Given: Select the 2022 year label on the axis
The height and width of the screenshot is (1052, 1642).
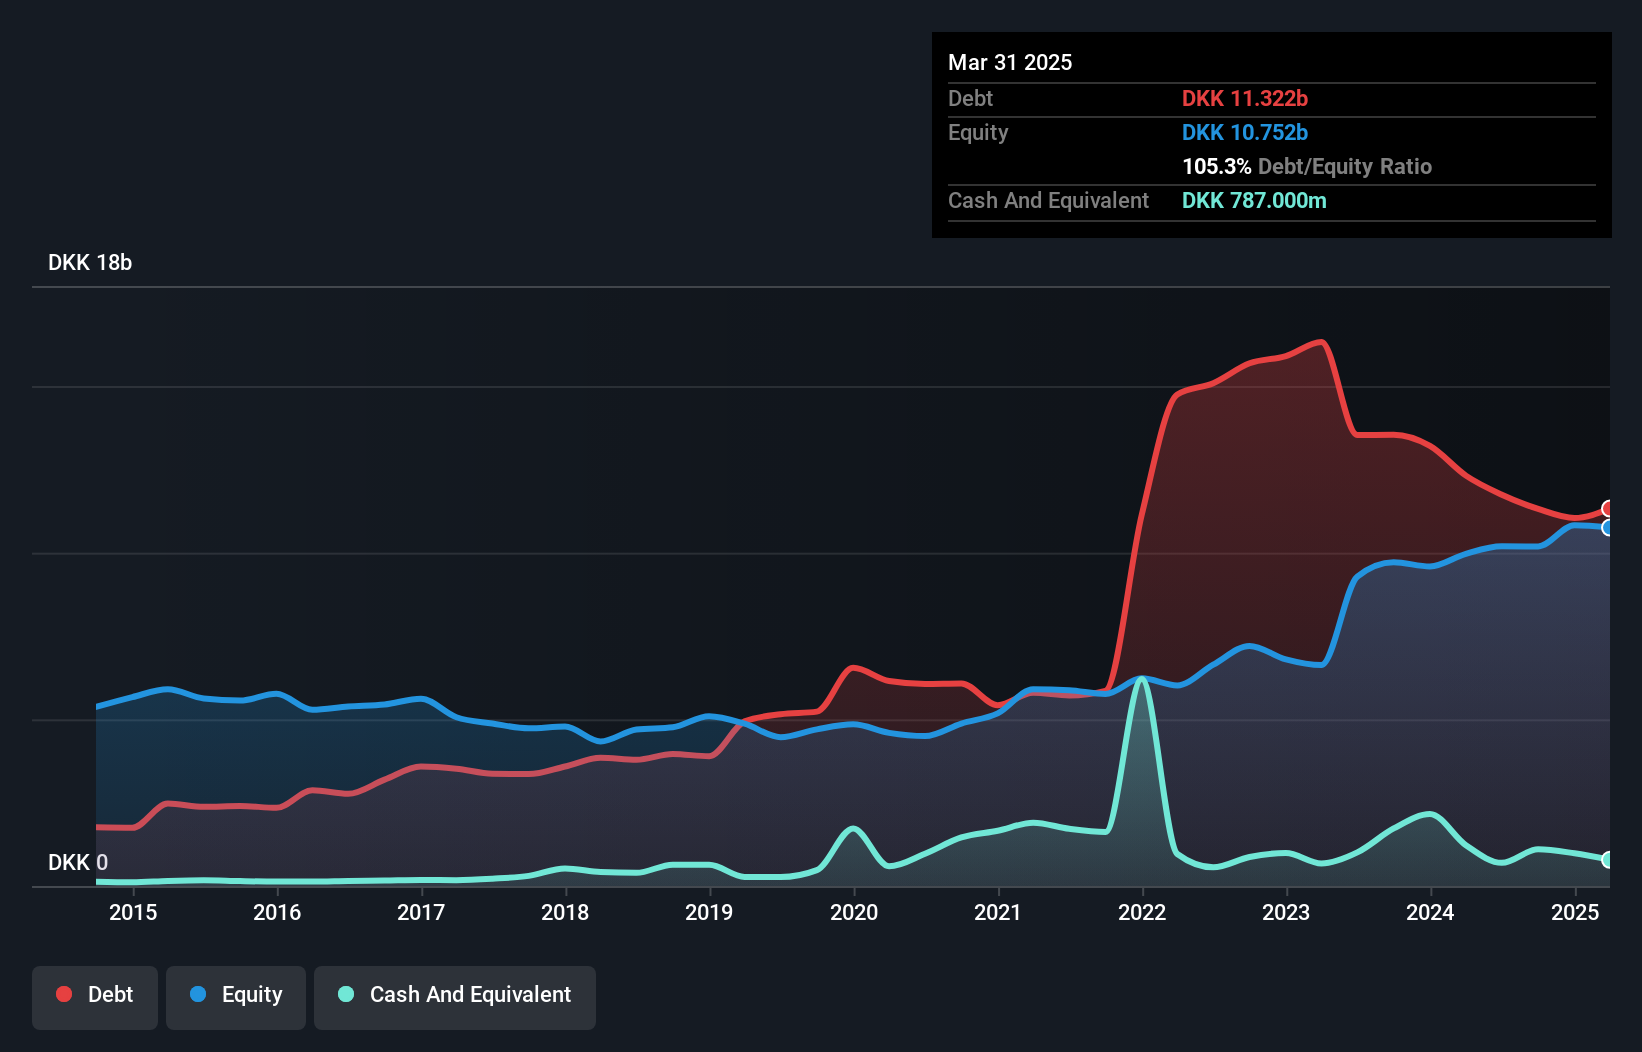Looking at the screenshot, I should pyautogui.click(x=1142, y=912).
